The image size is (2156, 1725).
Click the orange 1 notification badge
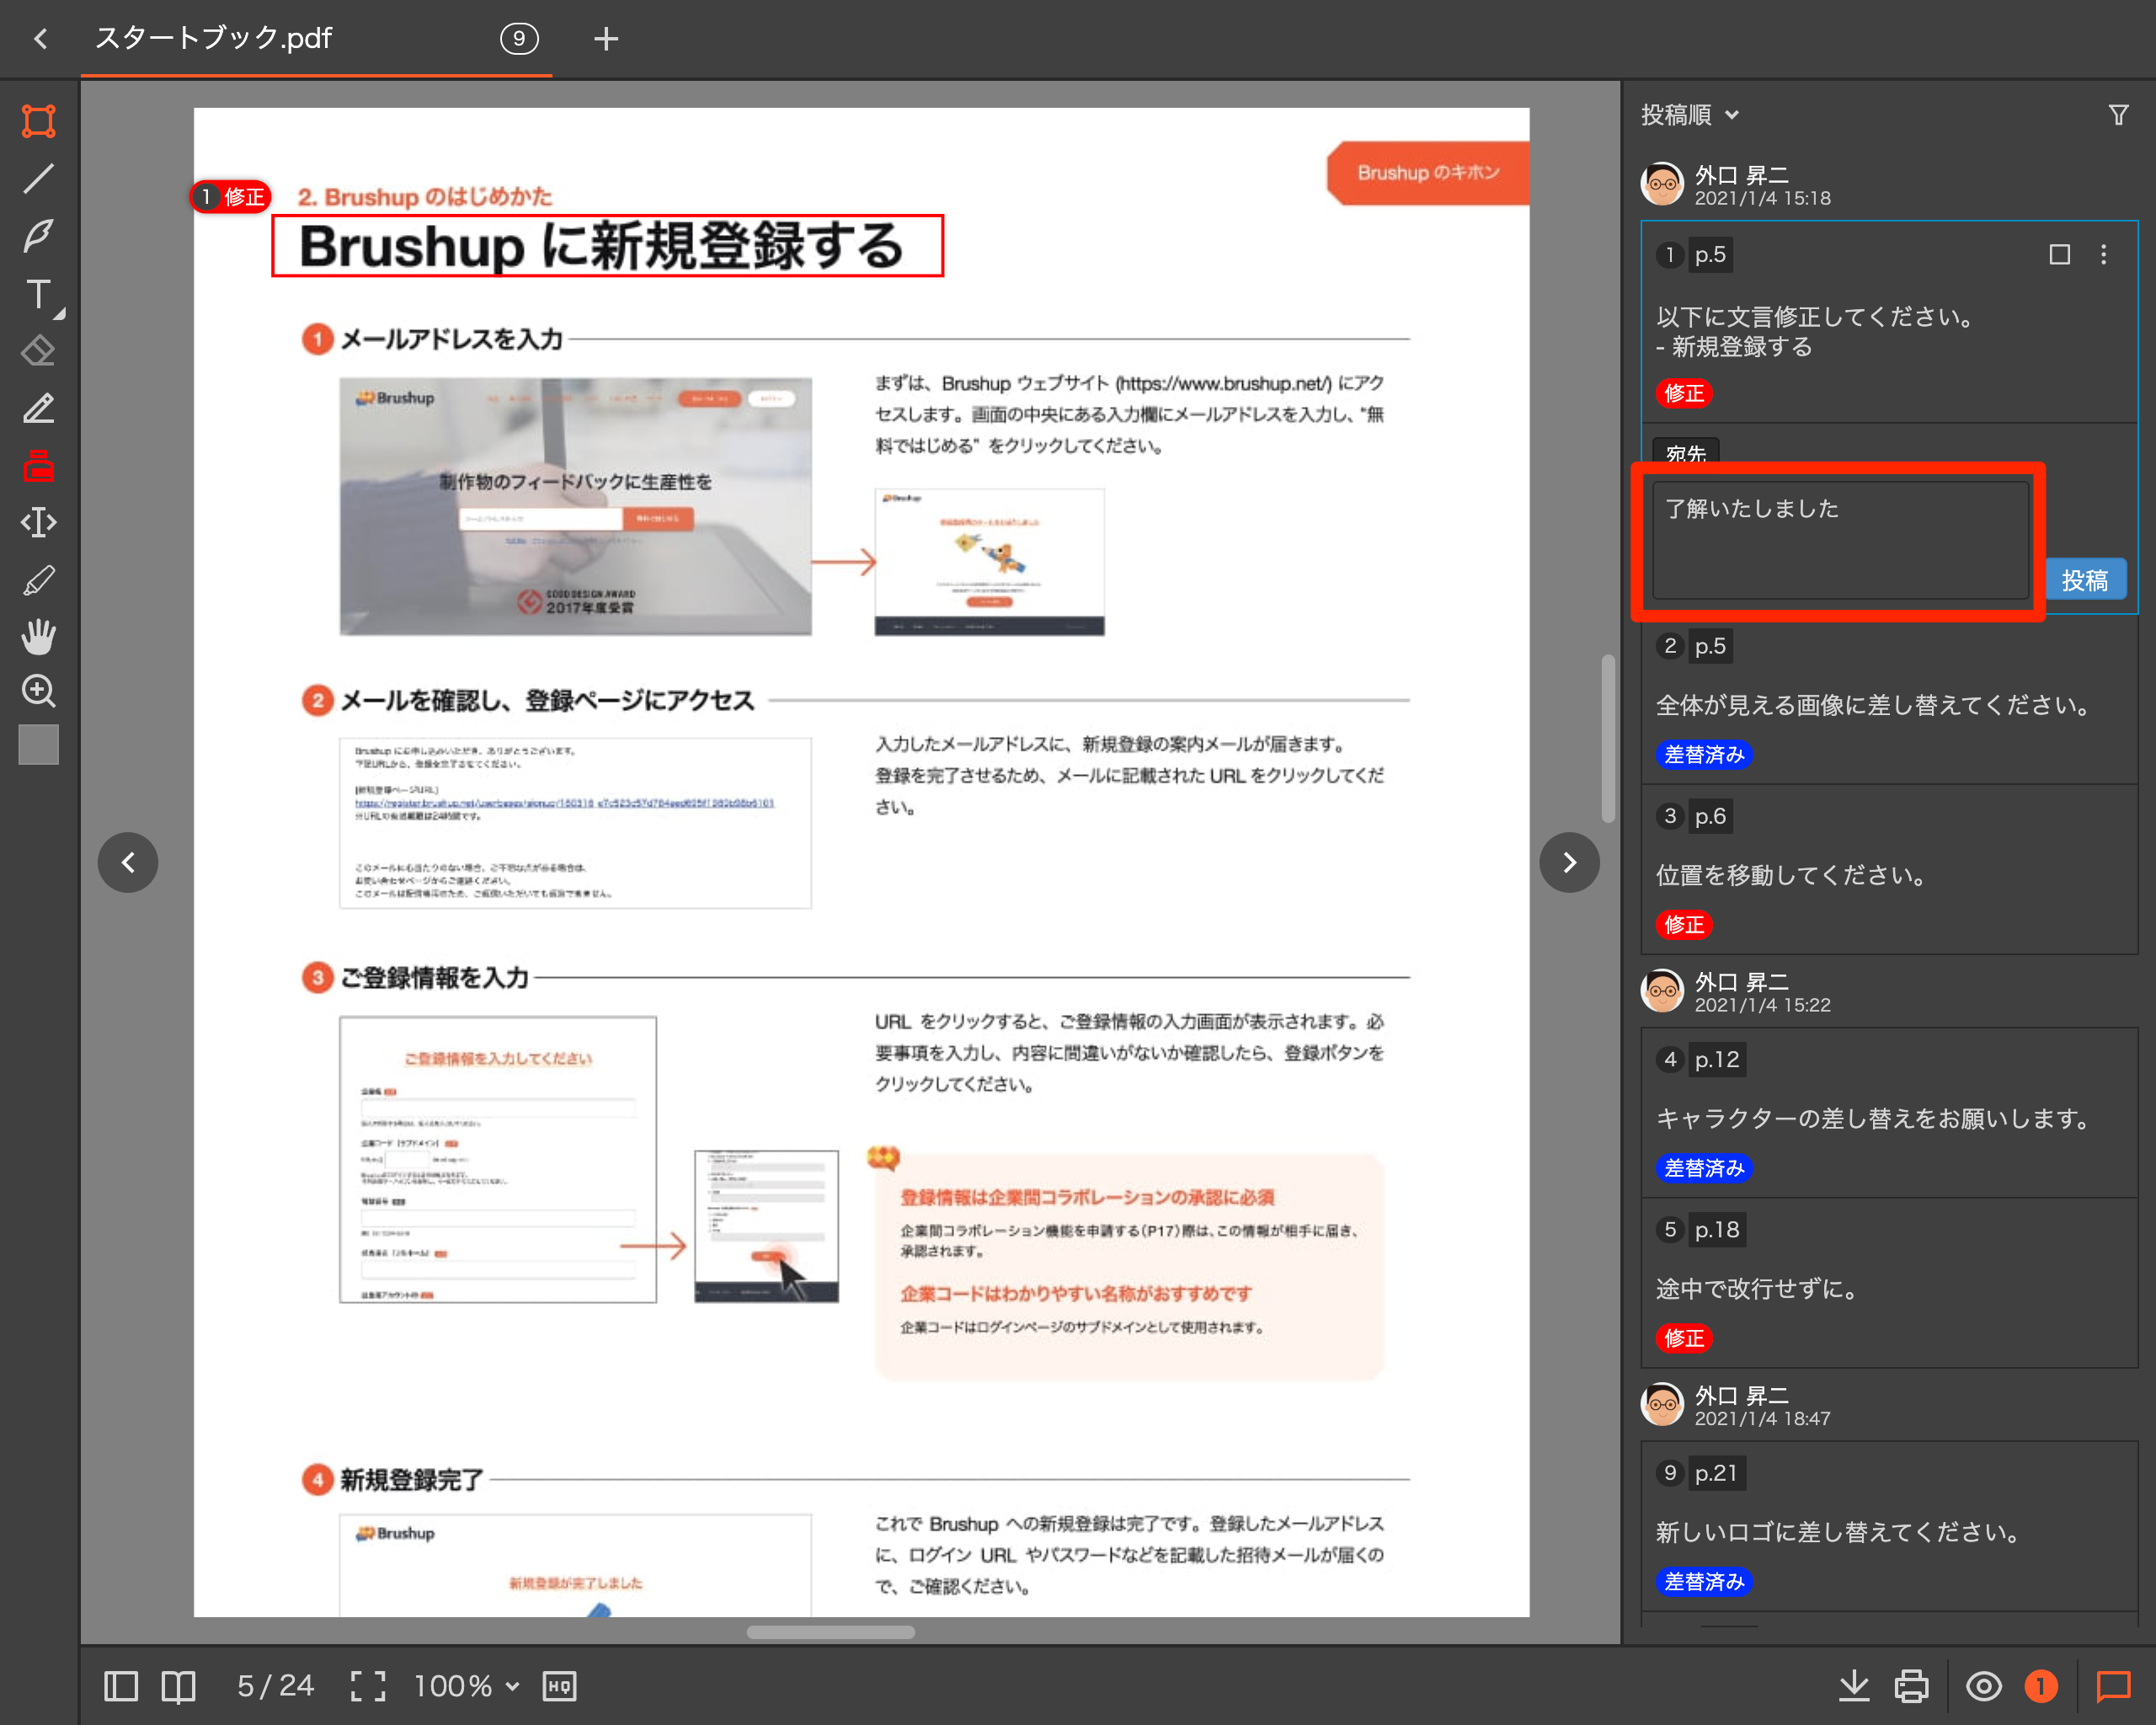click(2041, 1686)
